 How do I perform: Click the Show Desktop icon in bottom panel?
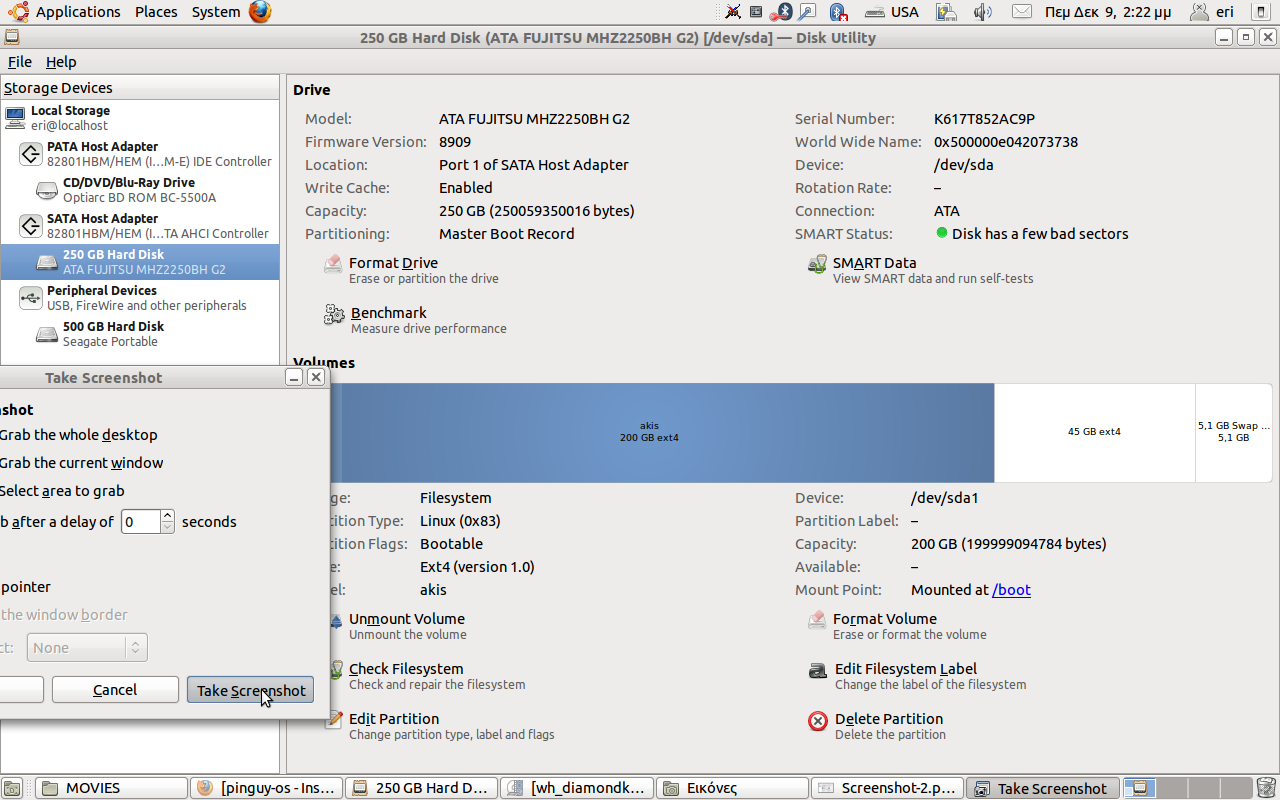click(11, 788)
